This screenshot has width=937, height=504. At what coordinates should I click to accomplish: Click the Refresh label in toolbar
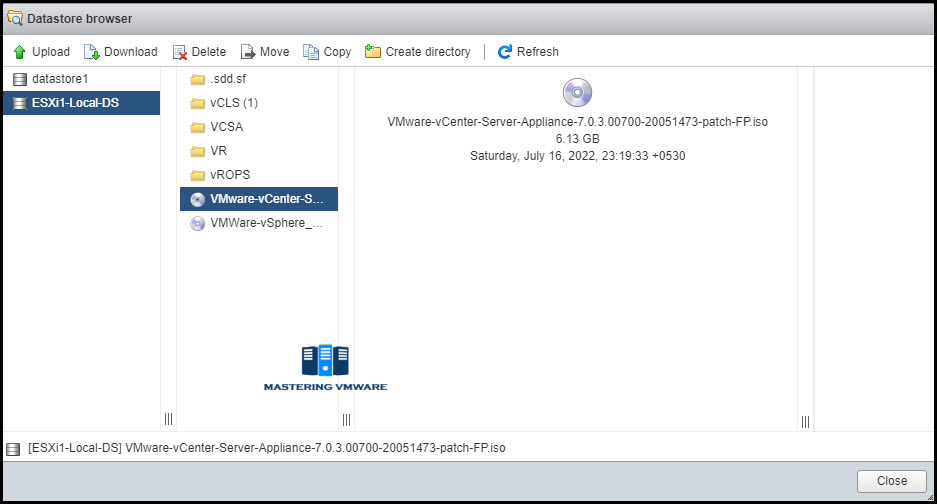[538, 52]
